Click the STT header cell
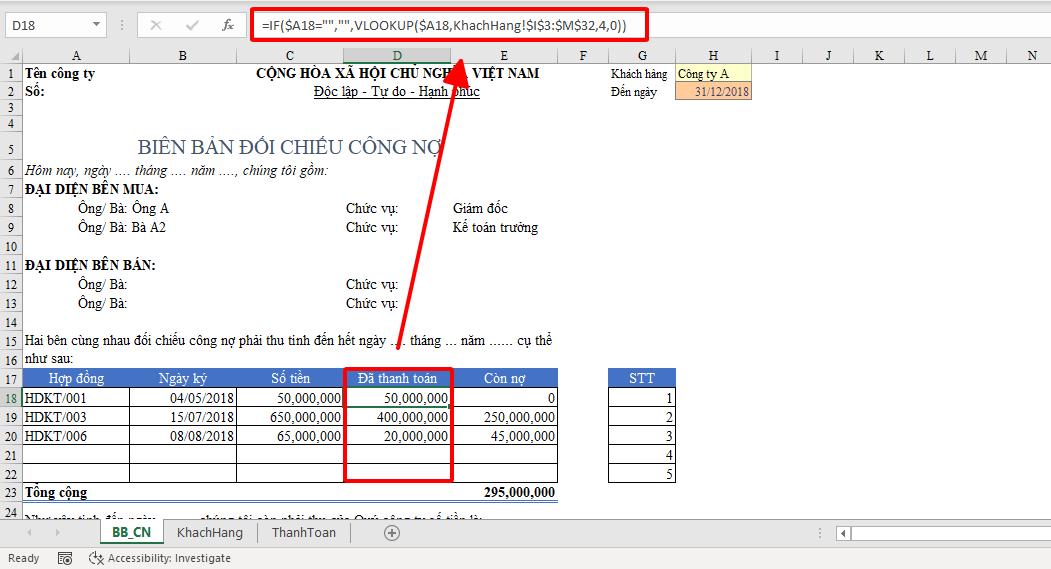Screen dimensions: 1051x569 coord(641,379)
